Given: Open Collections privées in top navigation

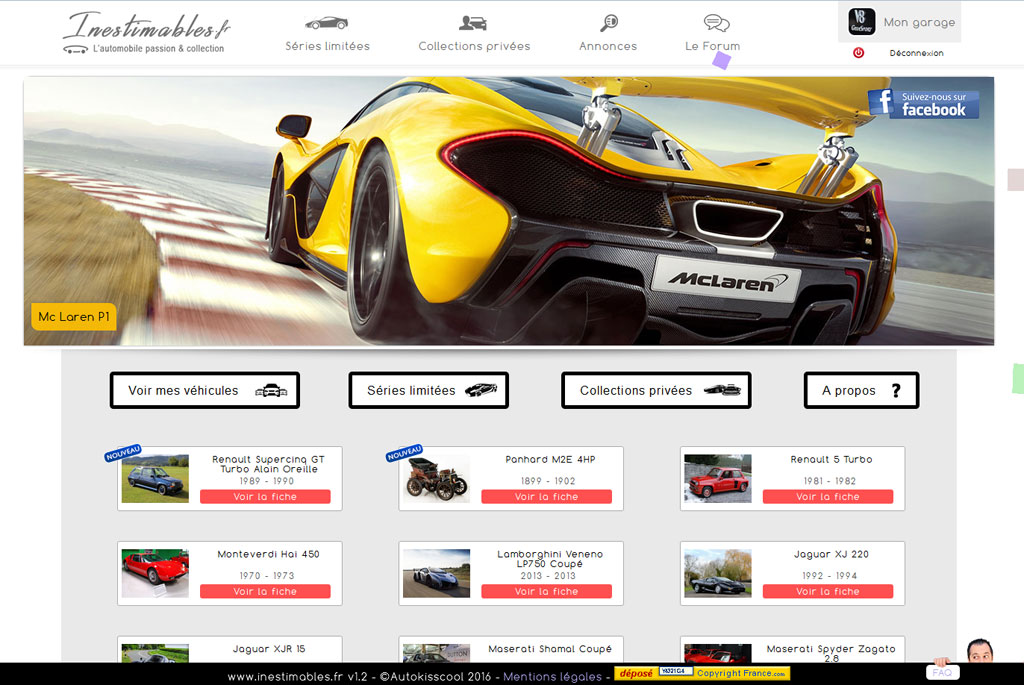Looking at the screenshot, I should click(x=474, y=46).
